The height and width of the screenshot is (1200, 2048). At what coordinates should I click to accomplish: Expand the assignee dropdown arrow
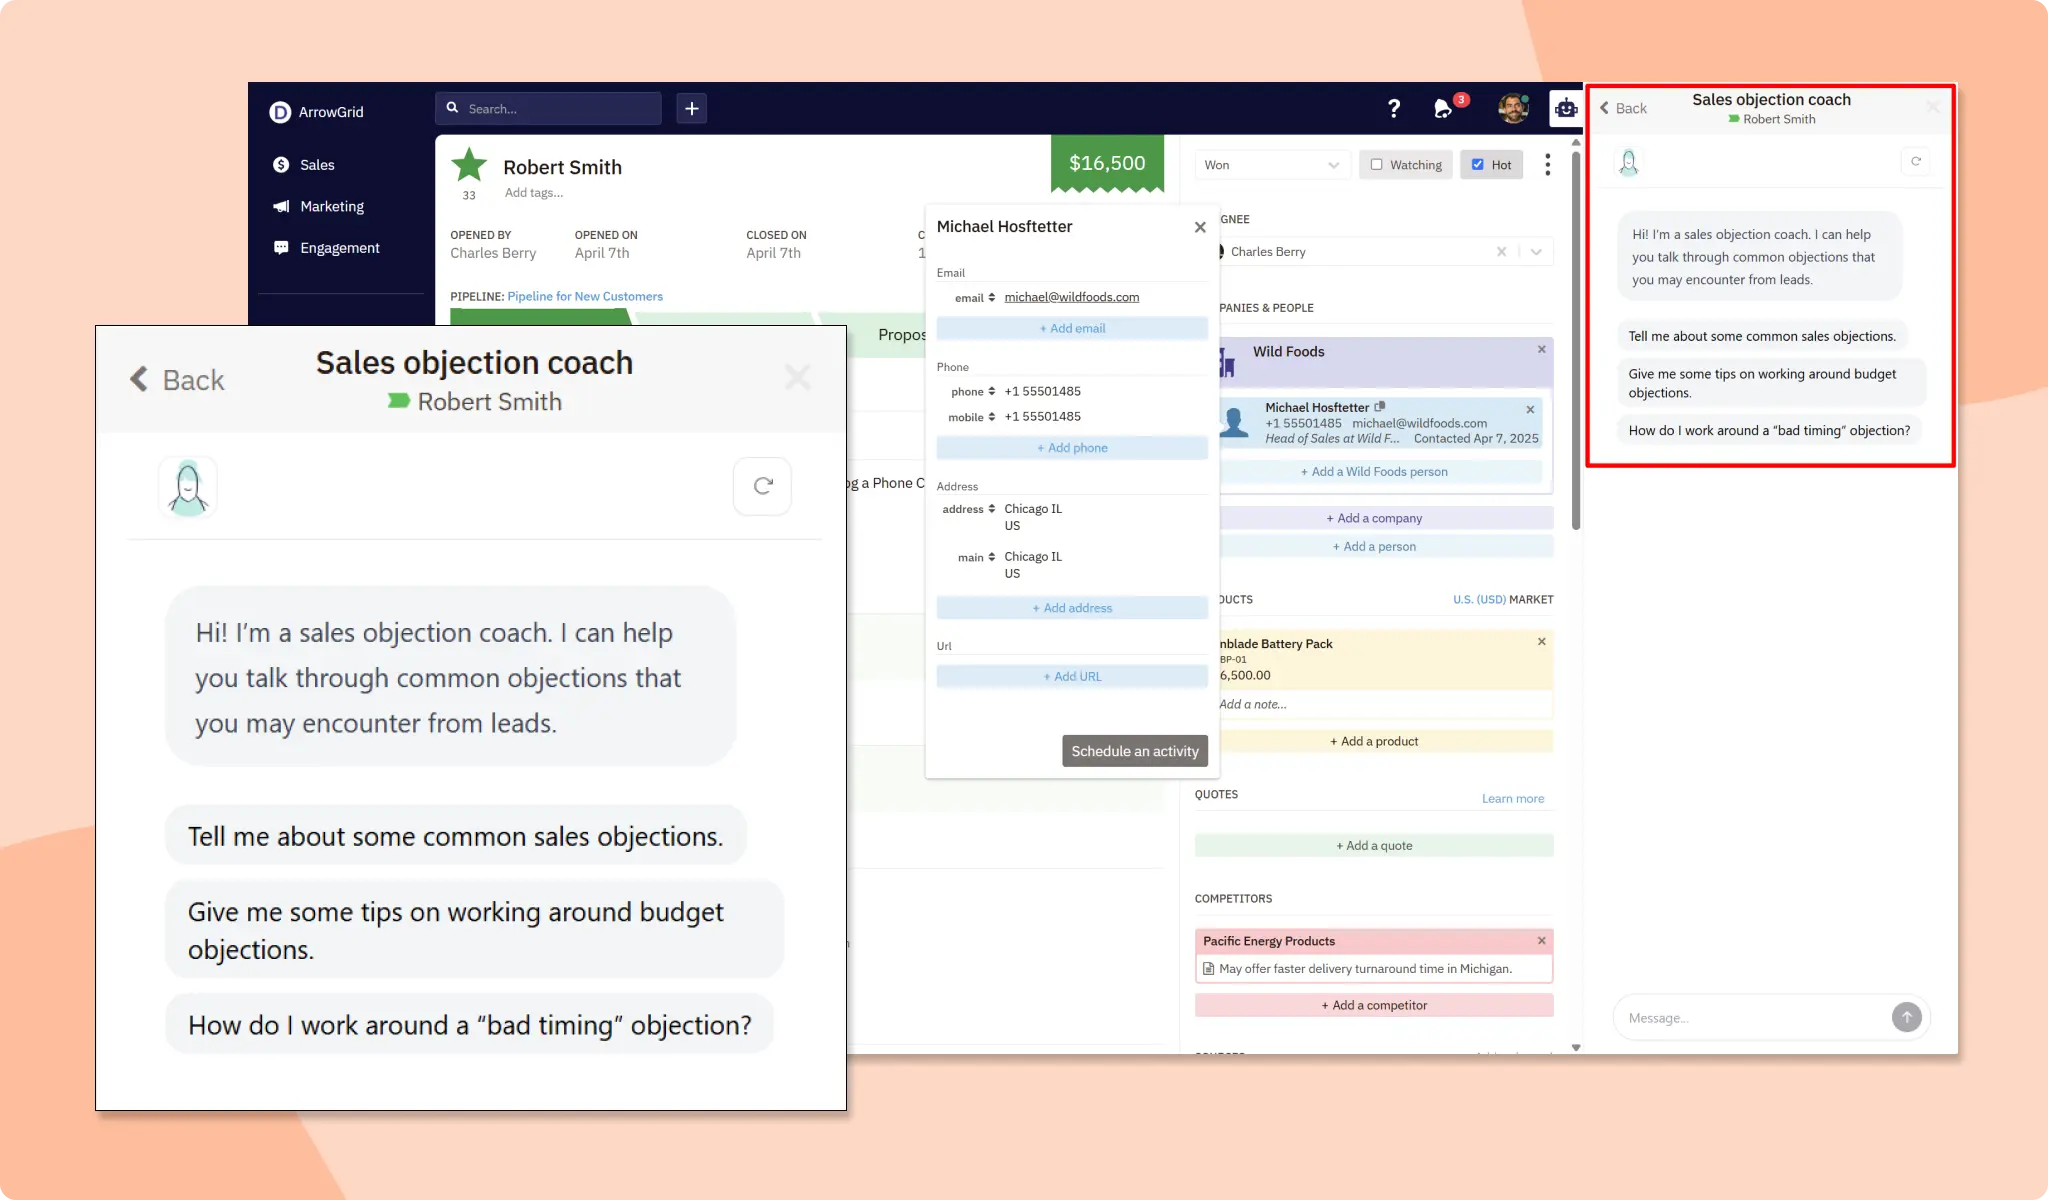(1536, 252)
